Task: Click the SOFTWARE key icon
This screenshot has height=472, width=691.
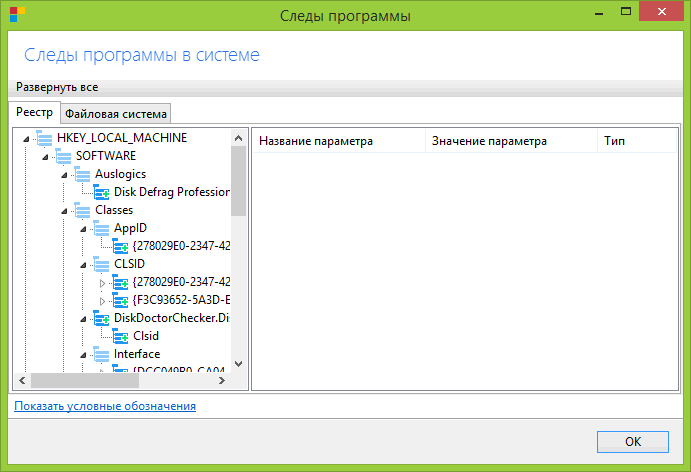Action: pos(63,156)
